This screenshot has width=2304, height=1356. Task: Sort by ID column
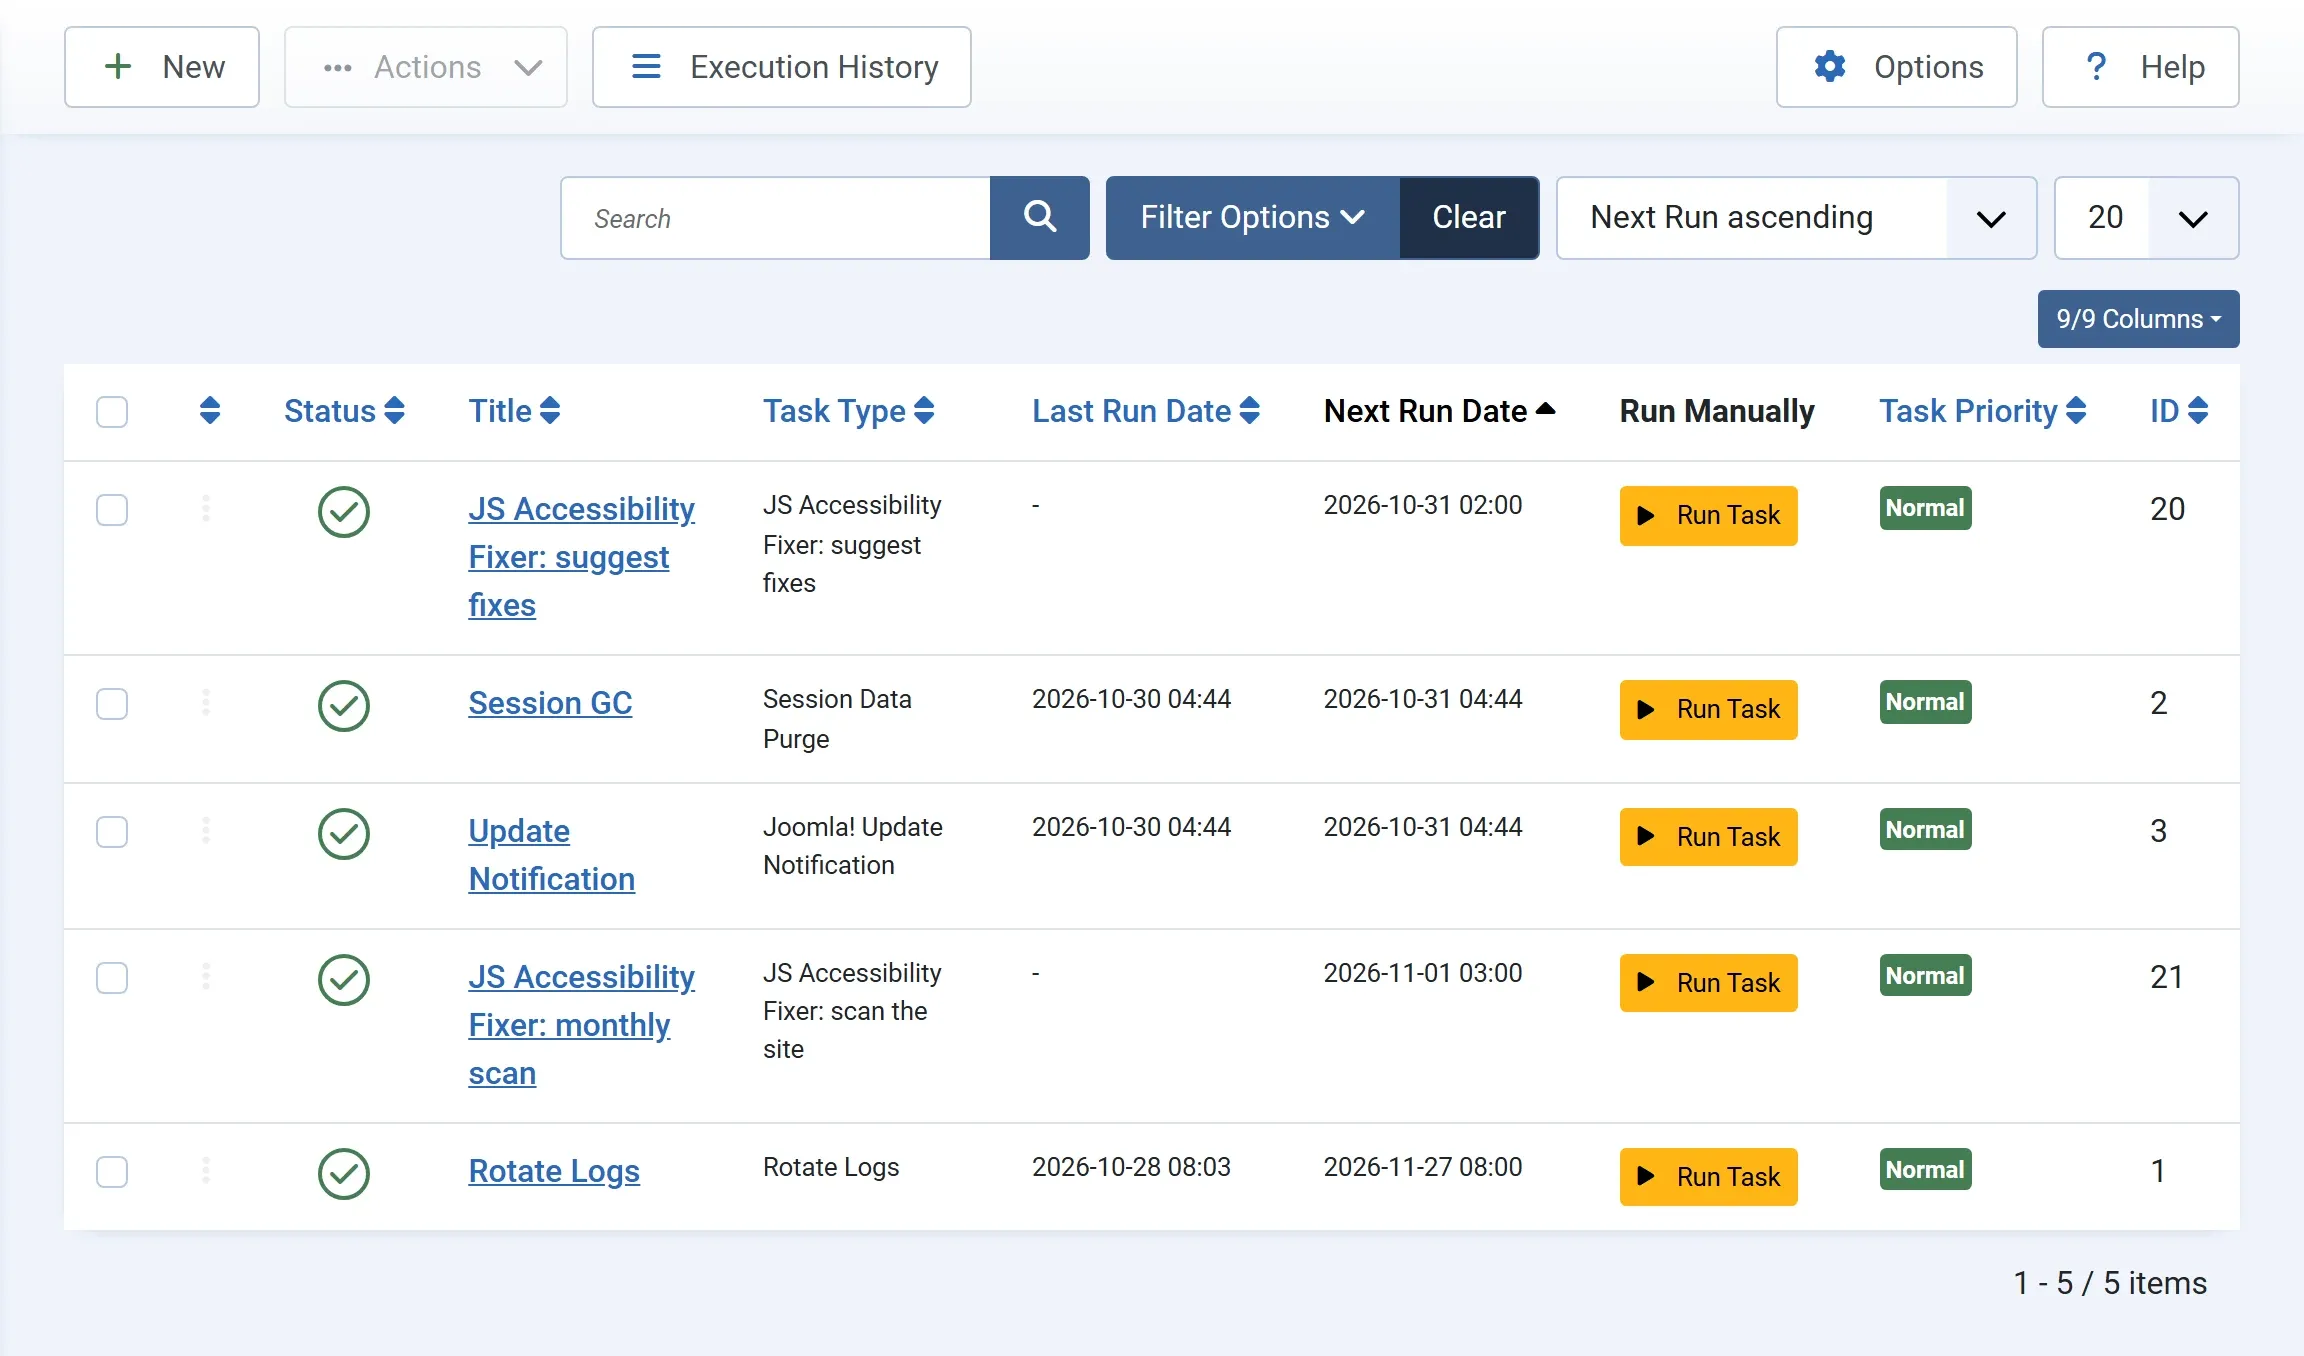[2179, 411]
